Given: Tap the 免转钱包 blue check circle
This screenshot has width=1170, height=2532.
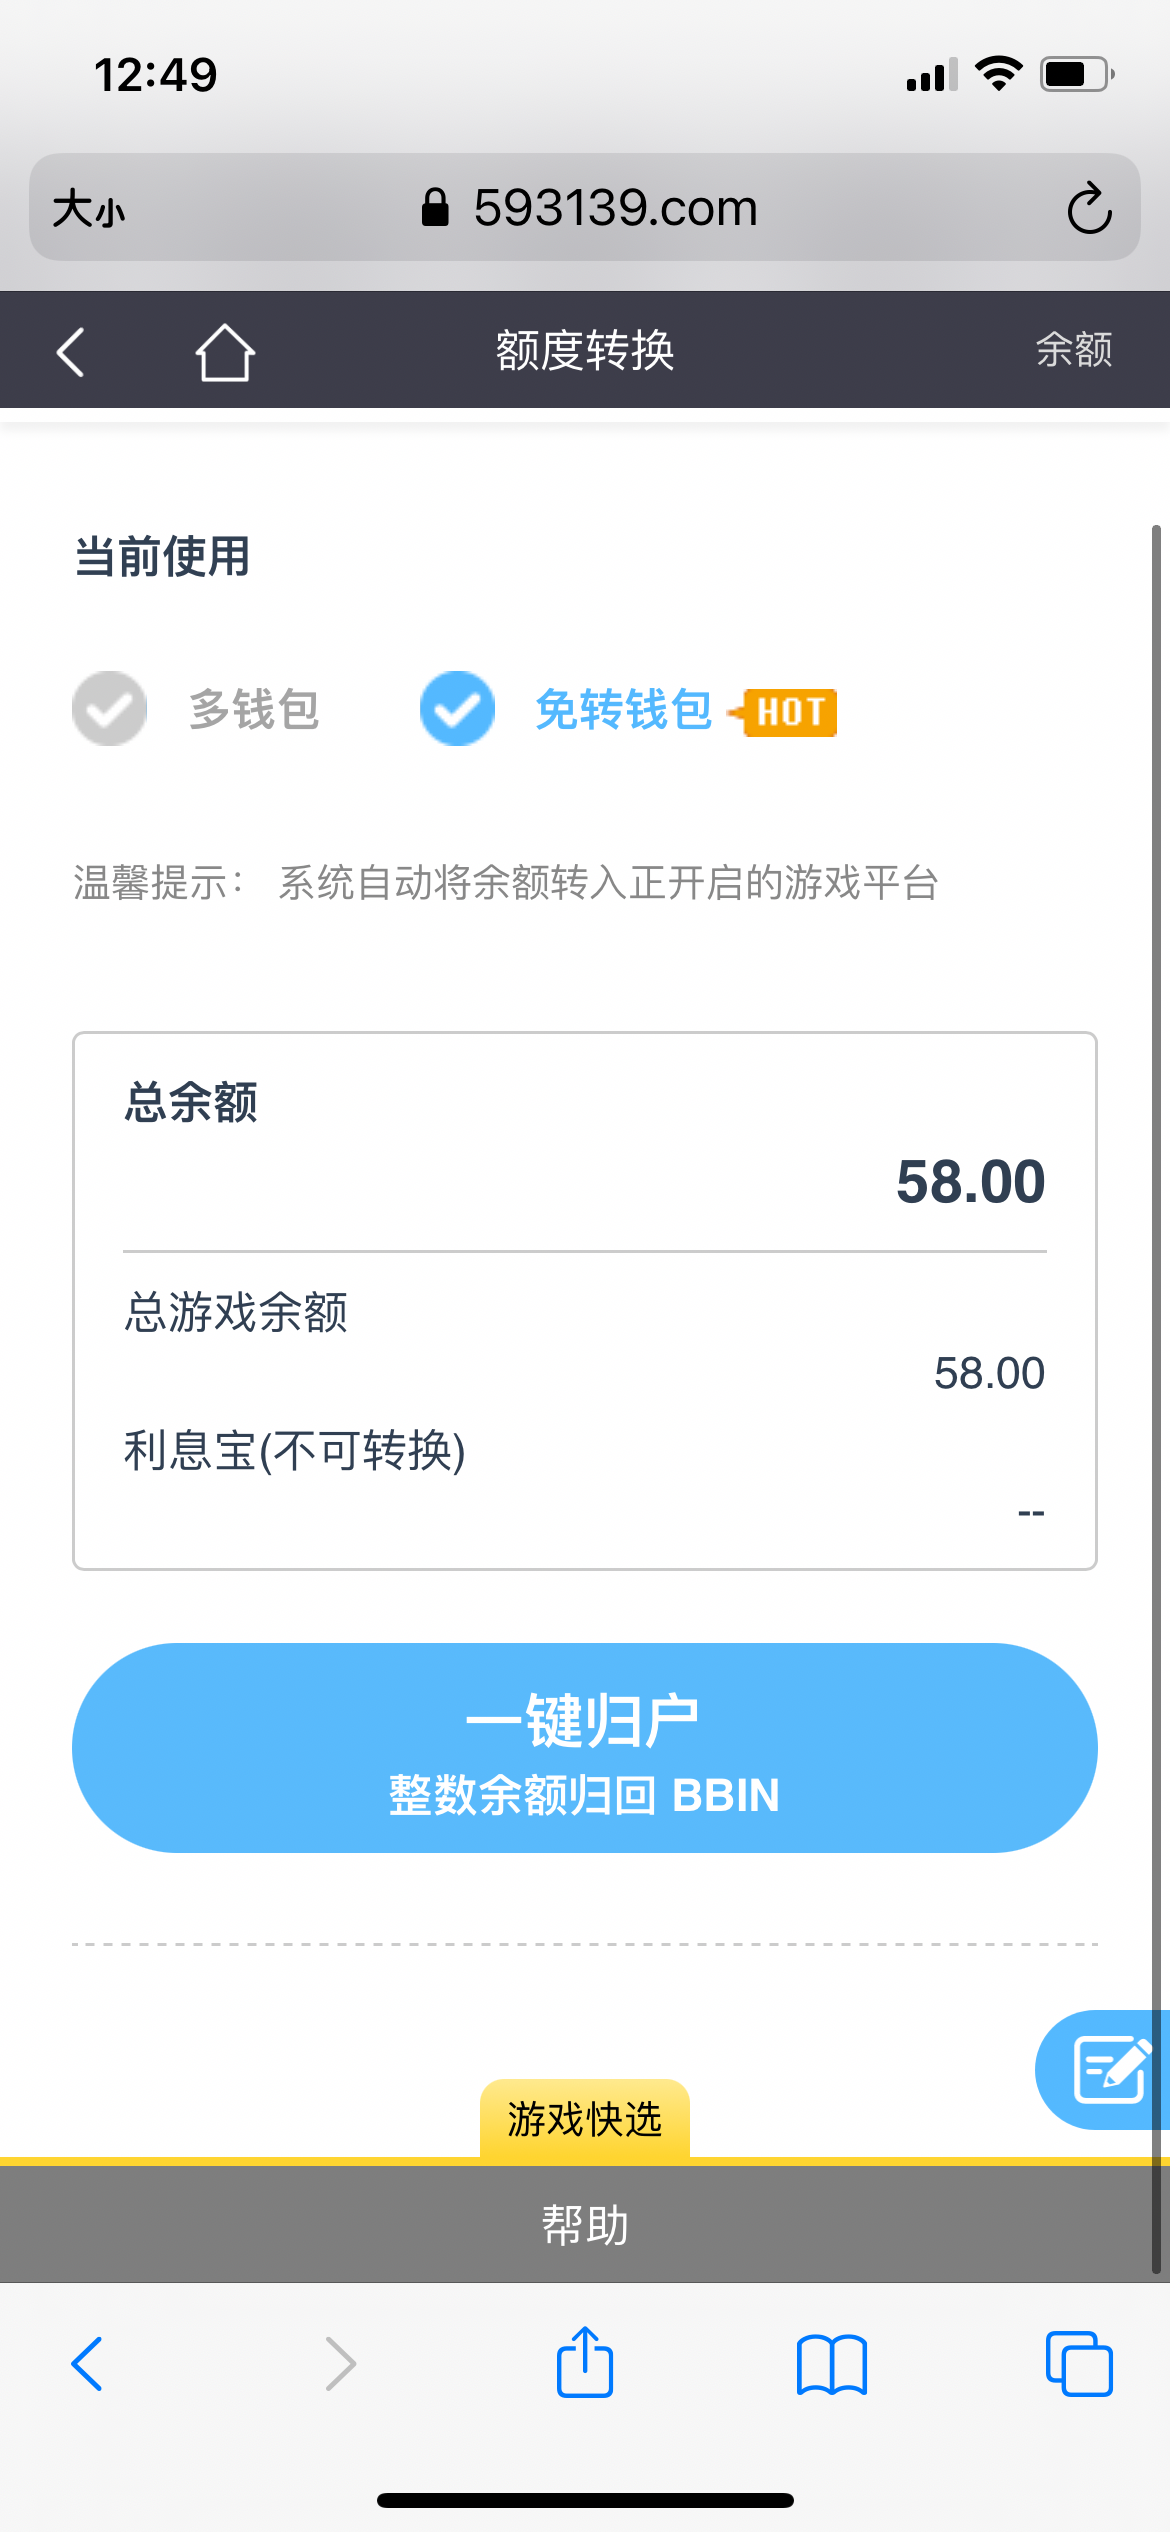Looking at the screenshot, I should 457,709.
